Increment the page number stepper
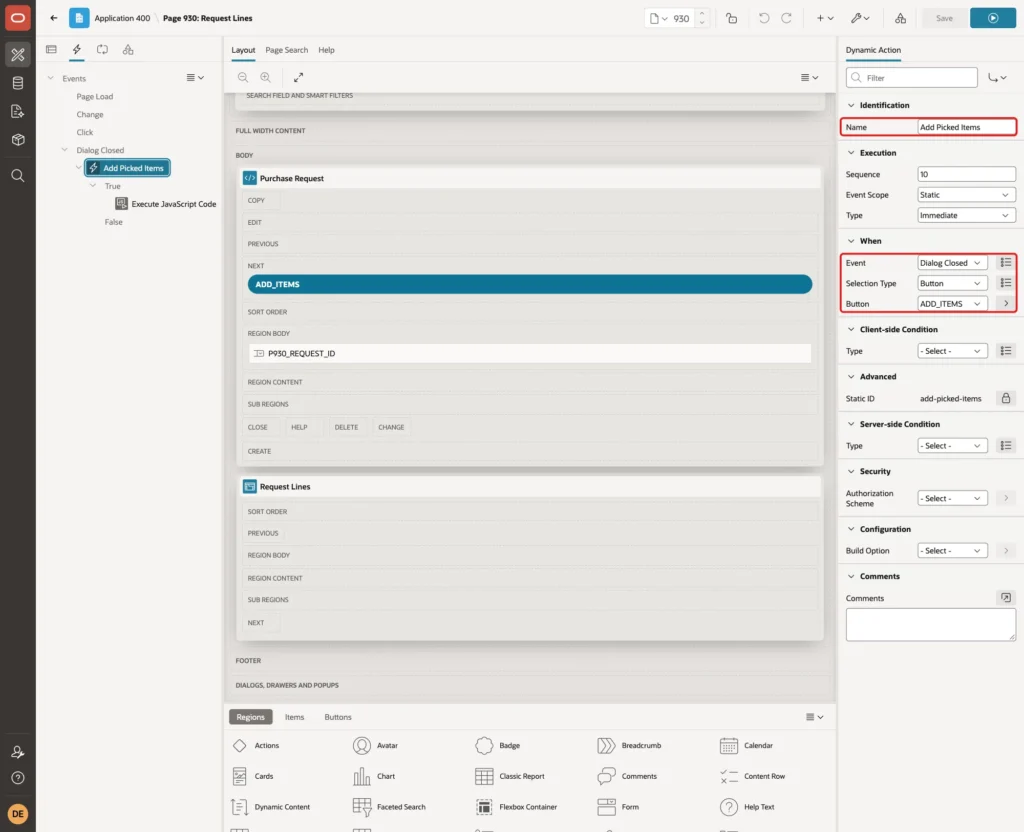 (702, 13)
